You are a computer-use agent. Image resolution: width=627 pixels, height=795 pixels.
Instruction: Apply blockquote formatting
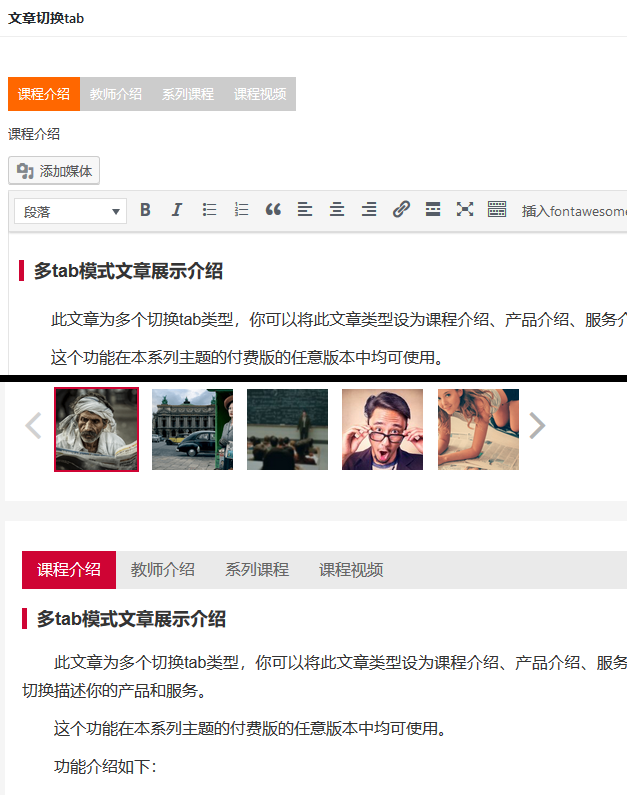pyautogui.click(x=273, y=209)
